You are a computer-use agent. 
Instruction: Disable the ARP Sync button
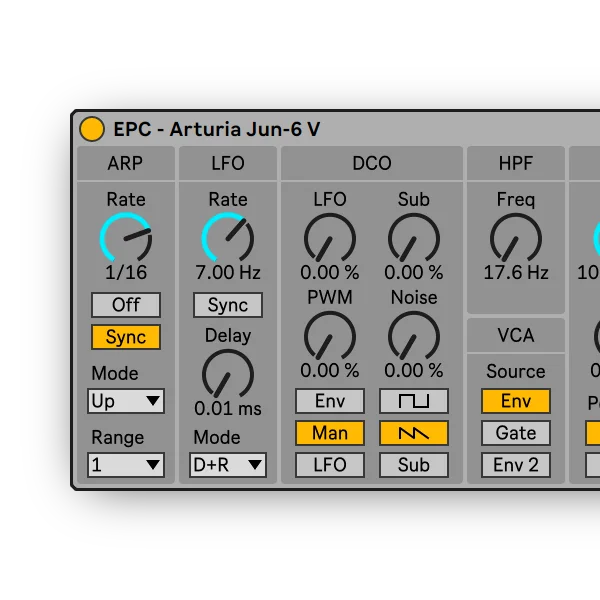pyautogui.click(x=126, y=337)
